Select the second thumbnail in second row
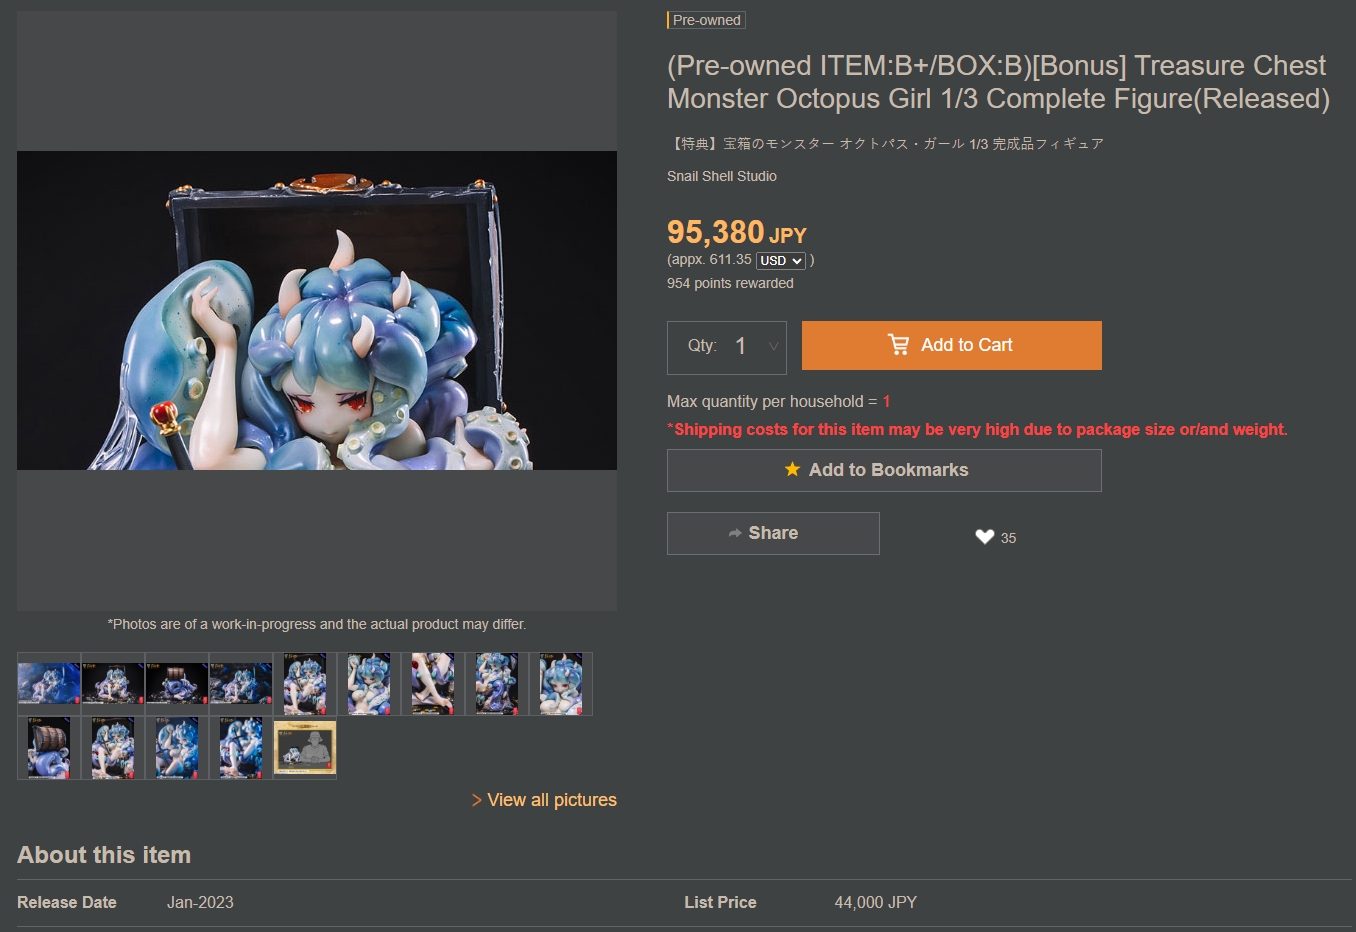 (113, 748)
